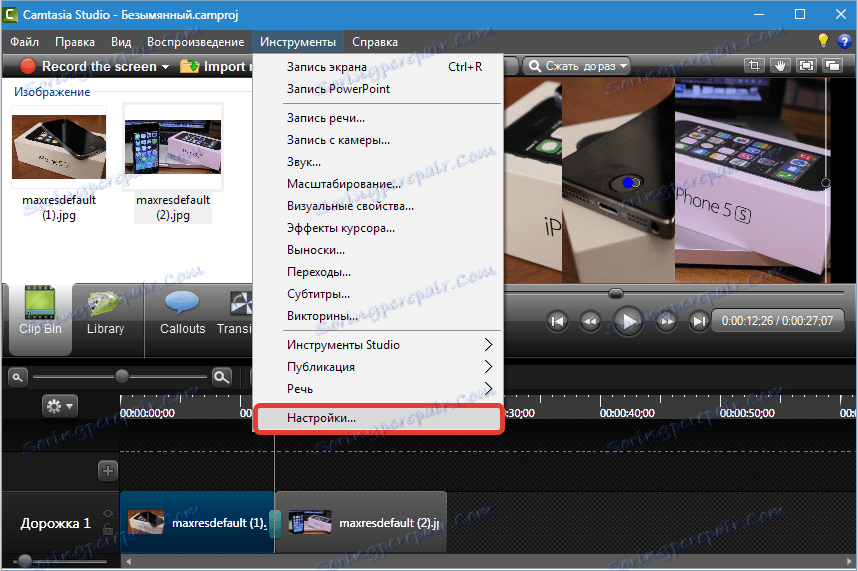The image size is (858, 571).
Task: Open the Справка menu
Action: (x=375, y=42)
